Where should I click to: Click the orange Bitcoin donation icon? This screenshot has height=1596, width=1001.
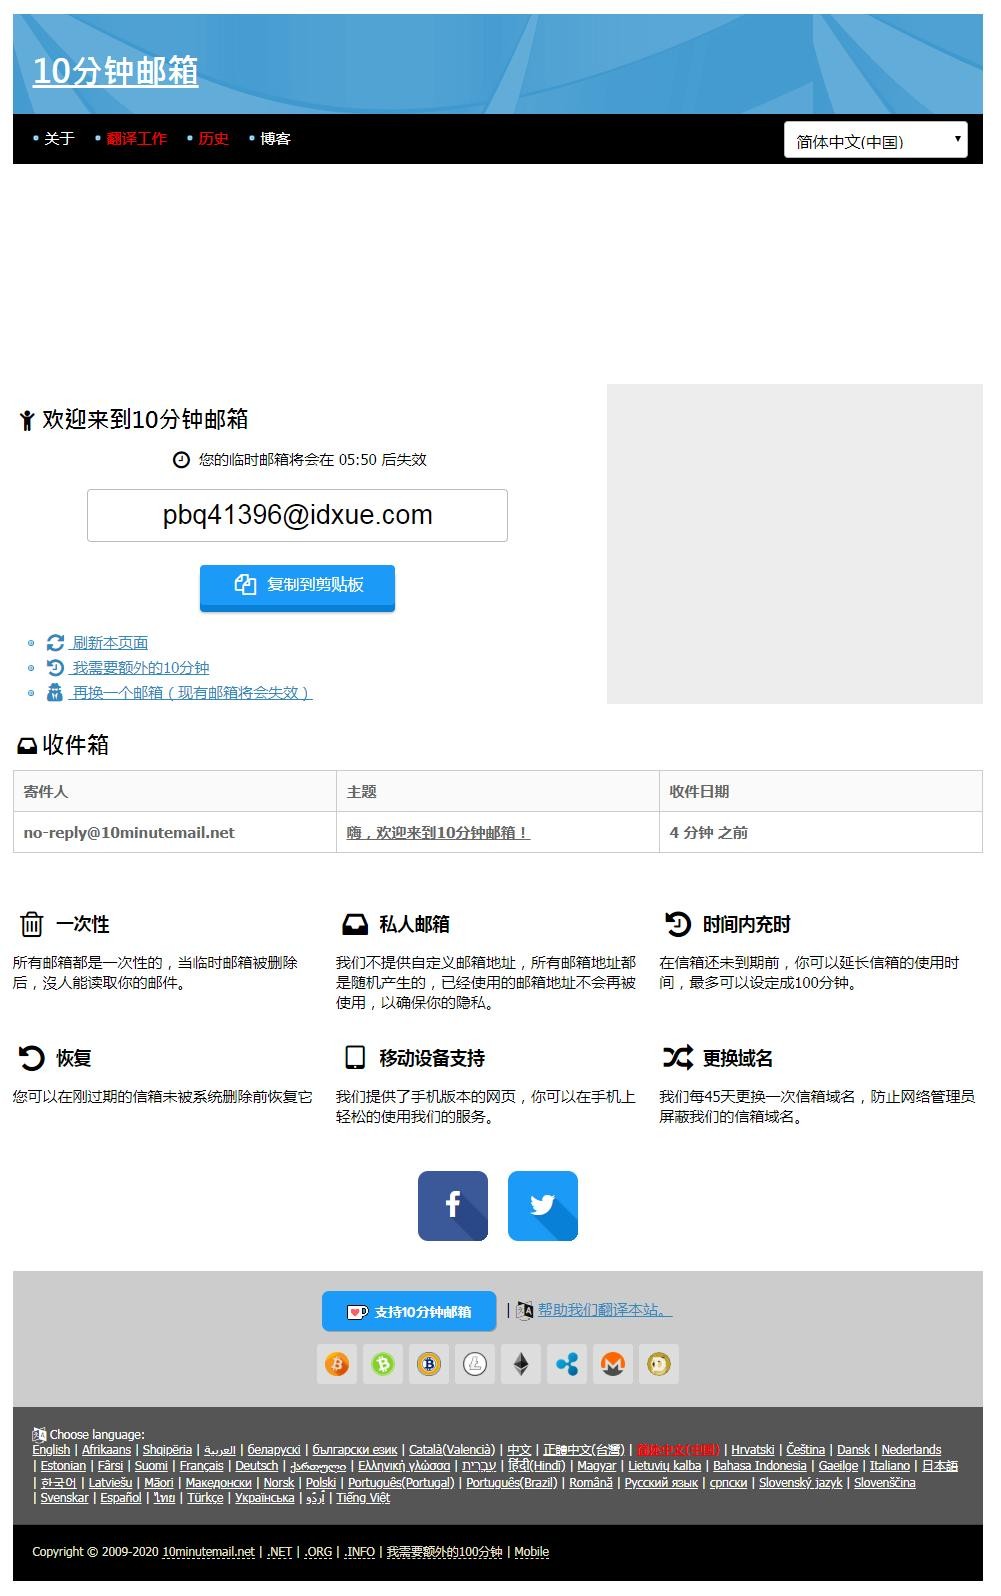(x=337, y=1364)
